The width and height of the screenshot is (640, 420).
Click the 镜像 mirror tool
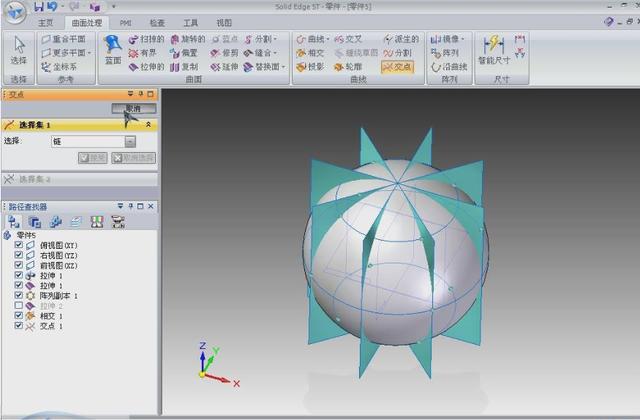(x=447, y=39)
